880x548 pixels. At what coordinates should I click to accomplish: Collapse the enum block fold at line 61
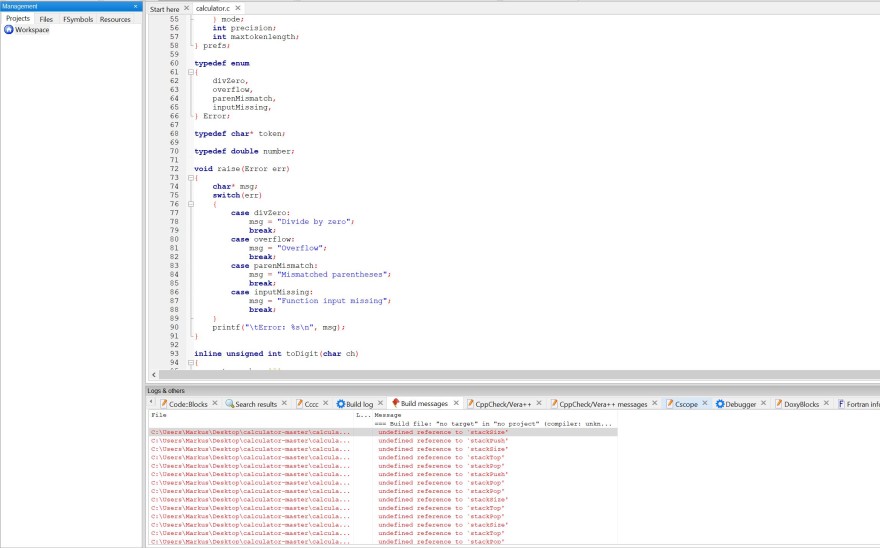tap(191, 72)
